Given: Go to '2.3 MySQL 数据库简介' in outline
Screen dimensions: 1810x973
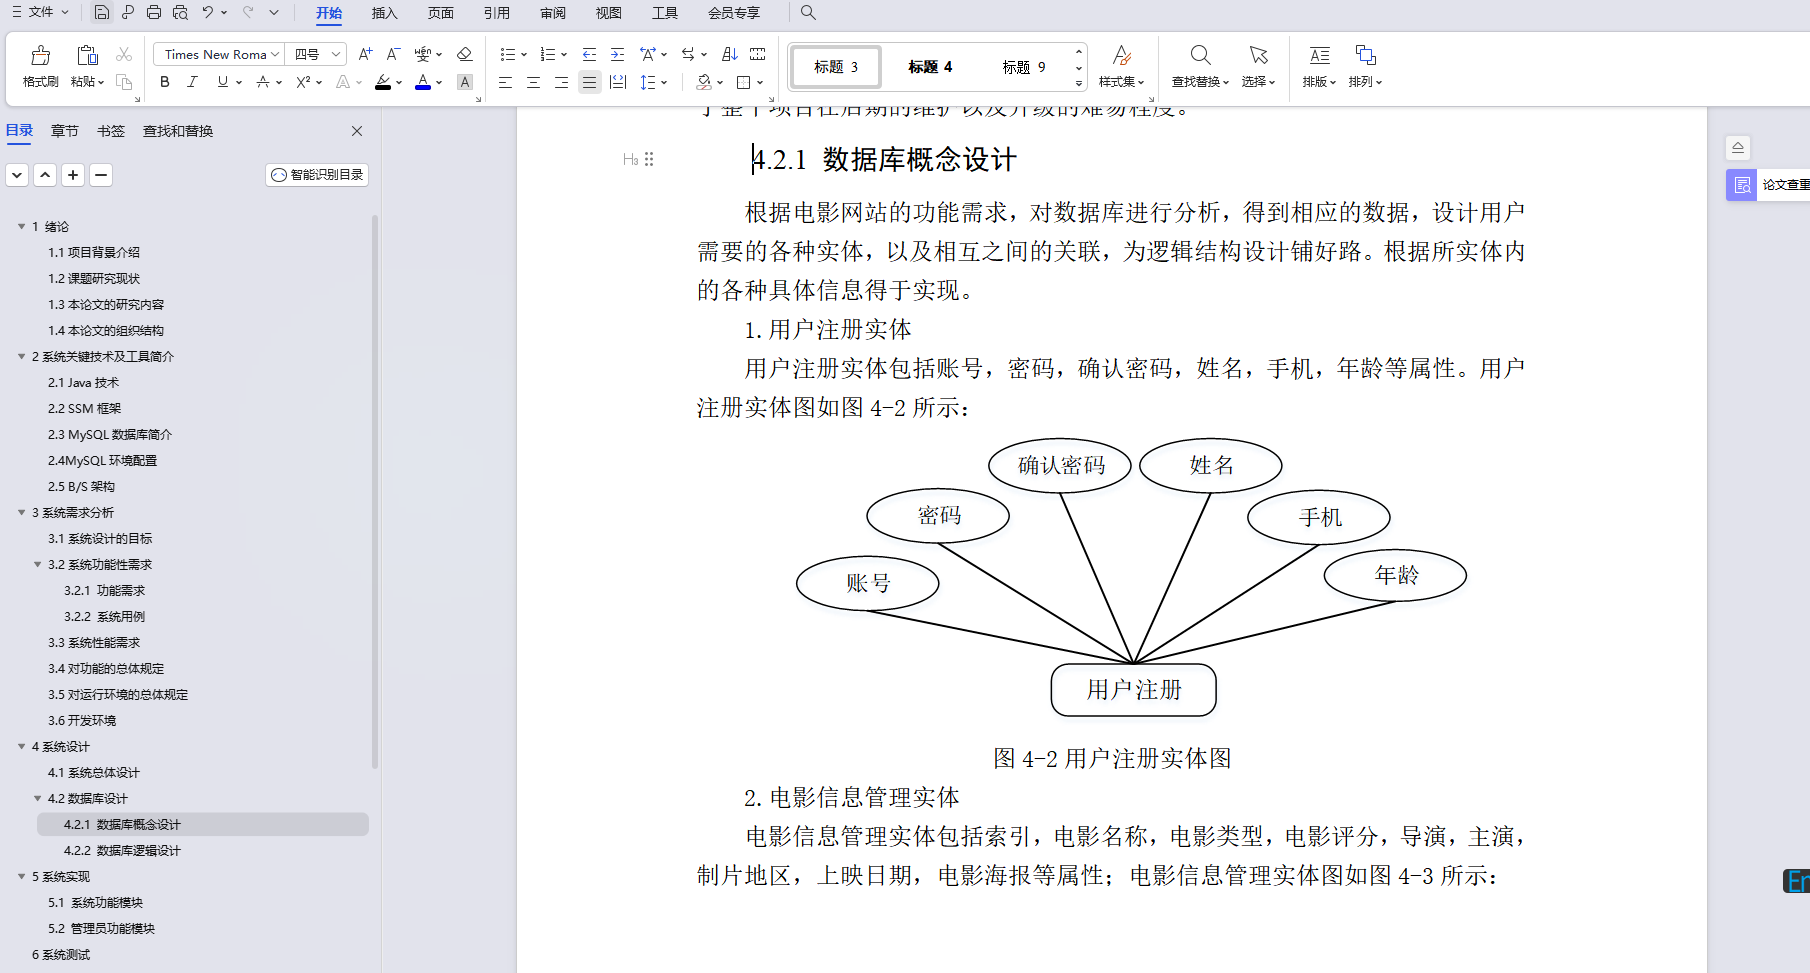Looking at the screenshot, I should click(110, 434).
